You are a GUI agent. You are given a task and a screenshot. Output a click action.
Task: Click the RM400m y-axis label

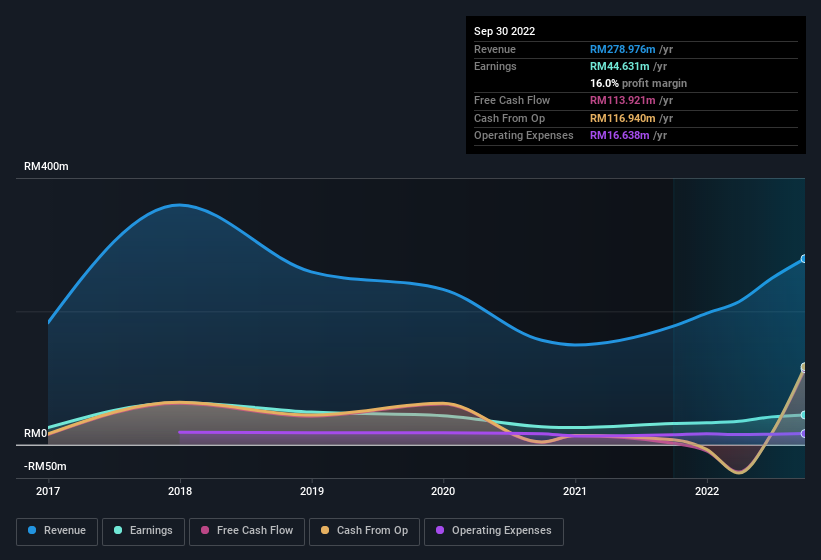(x=46, y=166)
